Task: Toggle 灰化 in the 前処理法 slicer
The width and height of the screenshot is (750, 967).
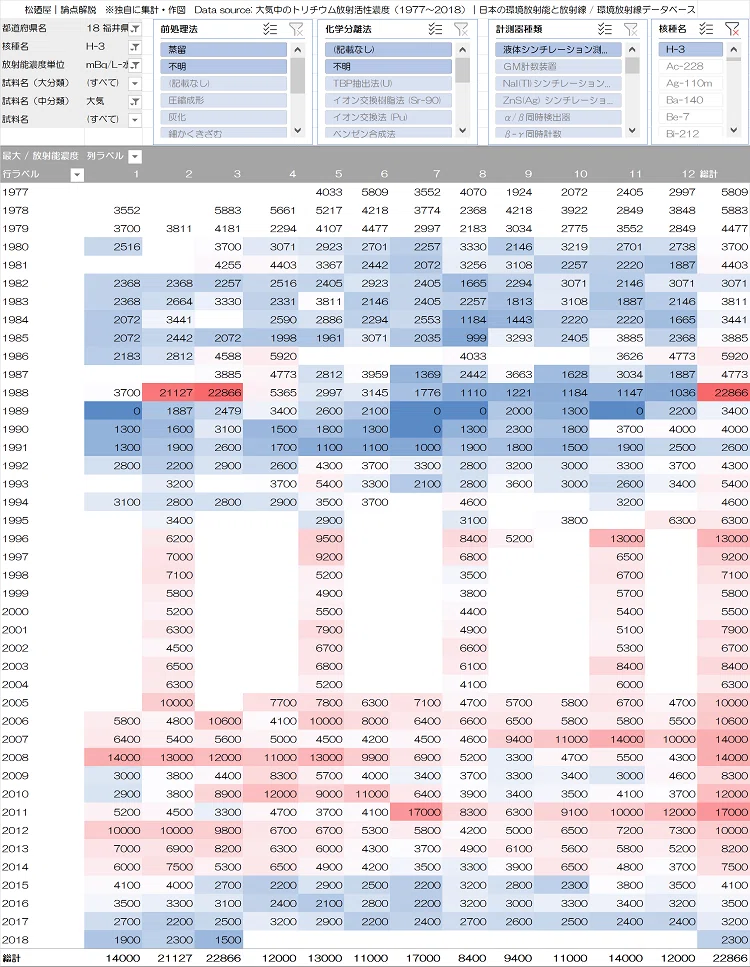Action: pos(224,117)
